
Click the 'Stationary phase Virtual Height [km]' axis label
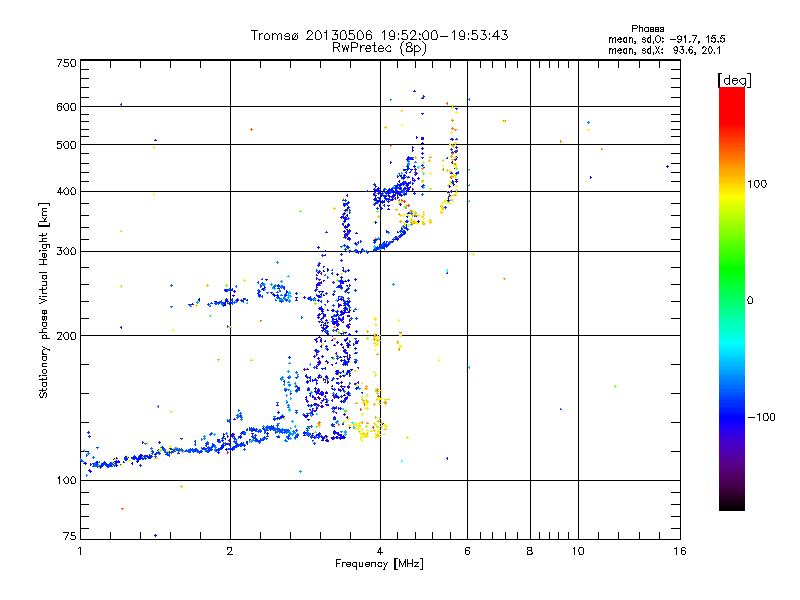click(44, 301)
